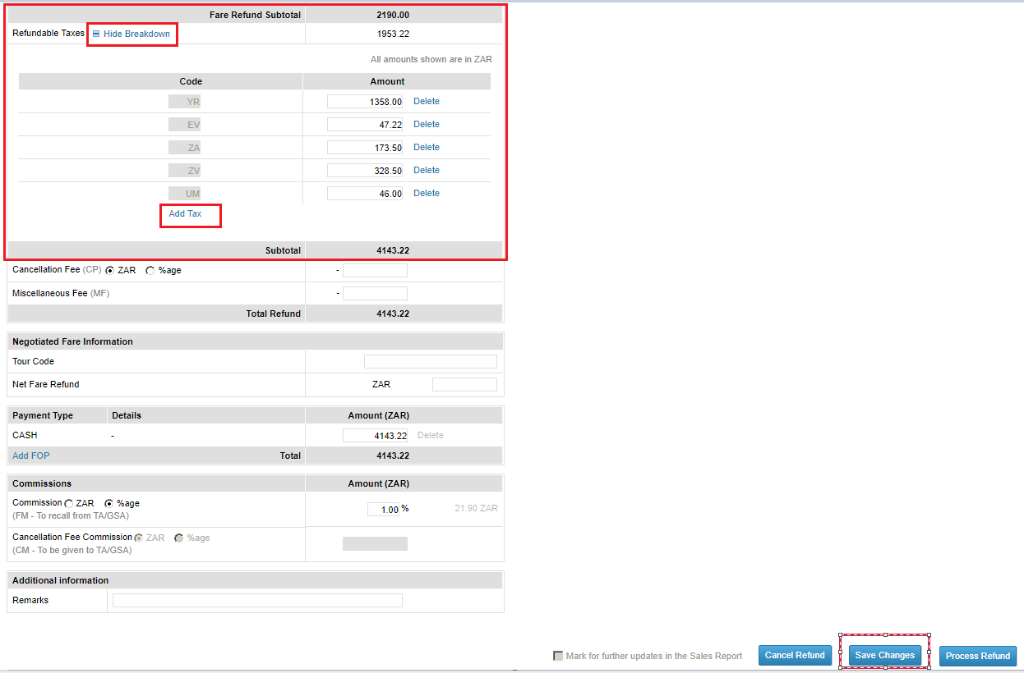Viewport: 1024px width, 673px height.
Task: Select %age for Cancellation Fee
Action: point(150,270)
